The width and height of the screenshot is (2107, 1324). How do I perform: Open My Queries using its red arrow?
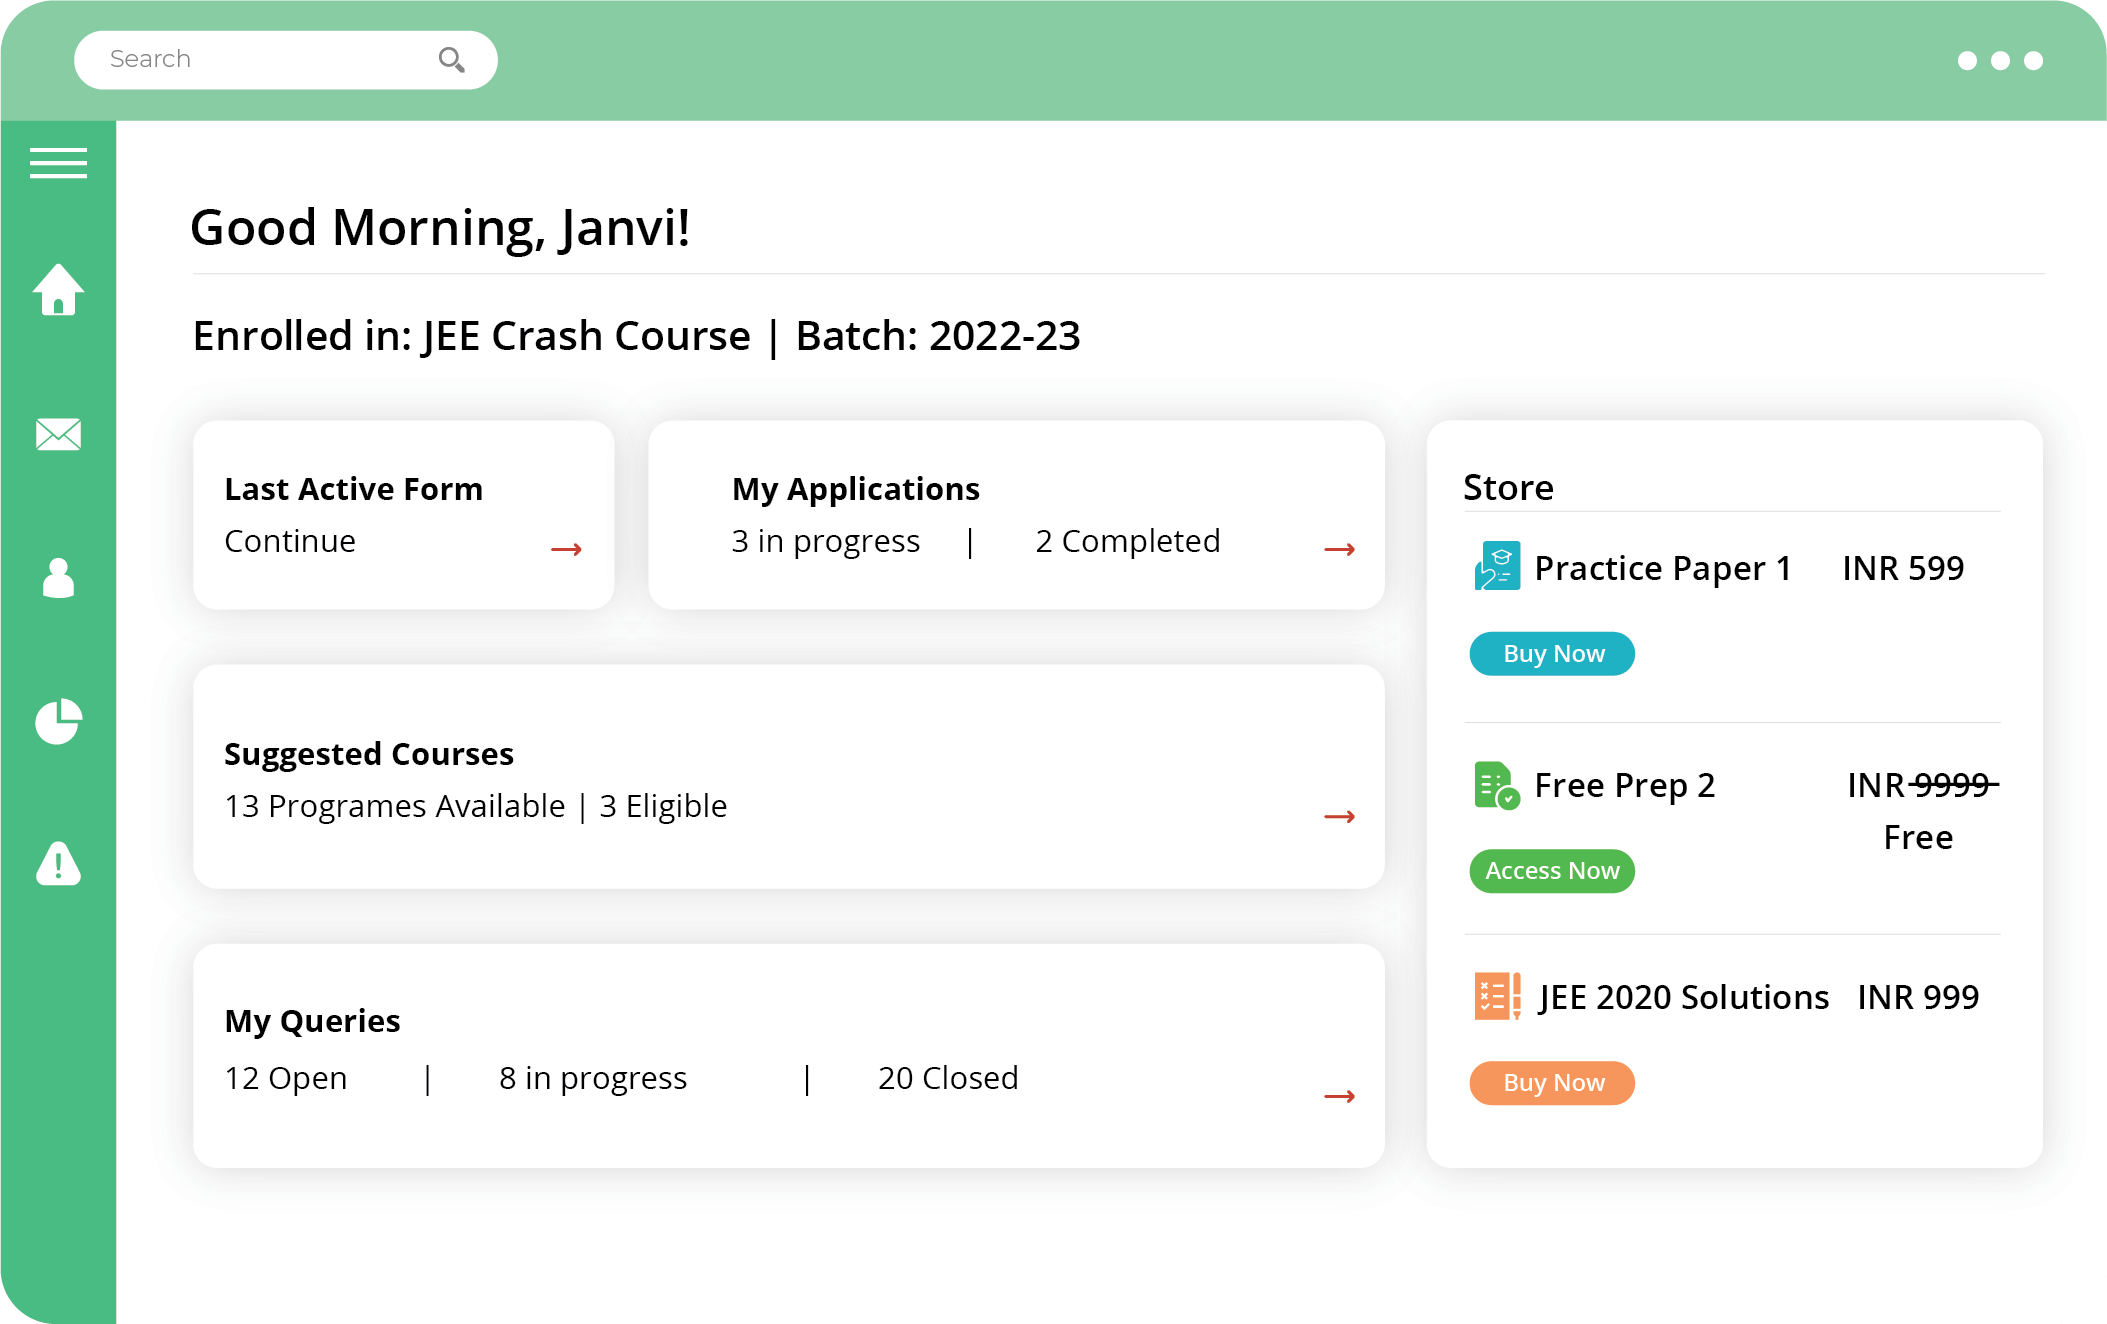coord(1339,1097)
